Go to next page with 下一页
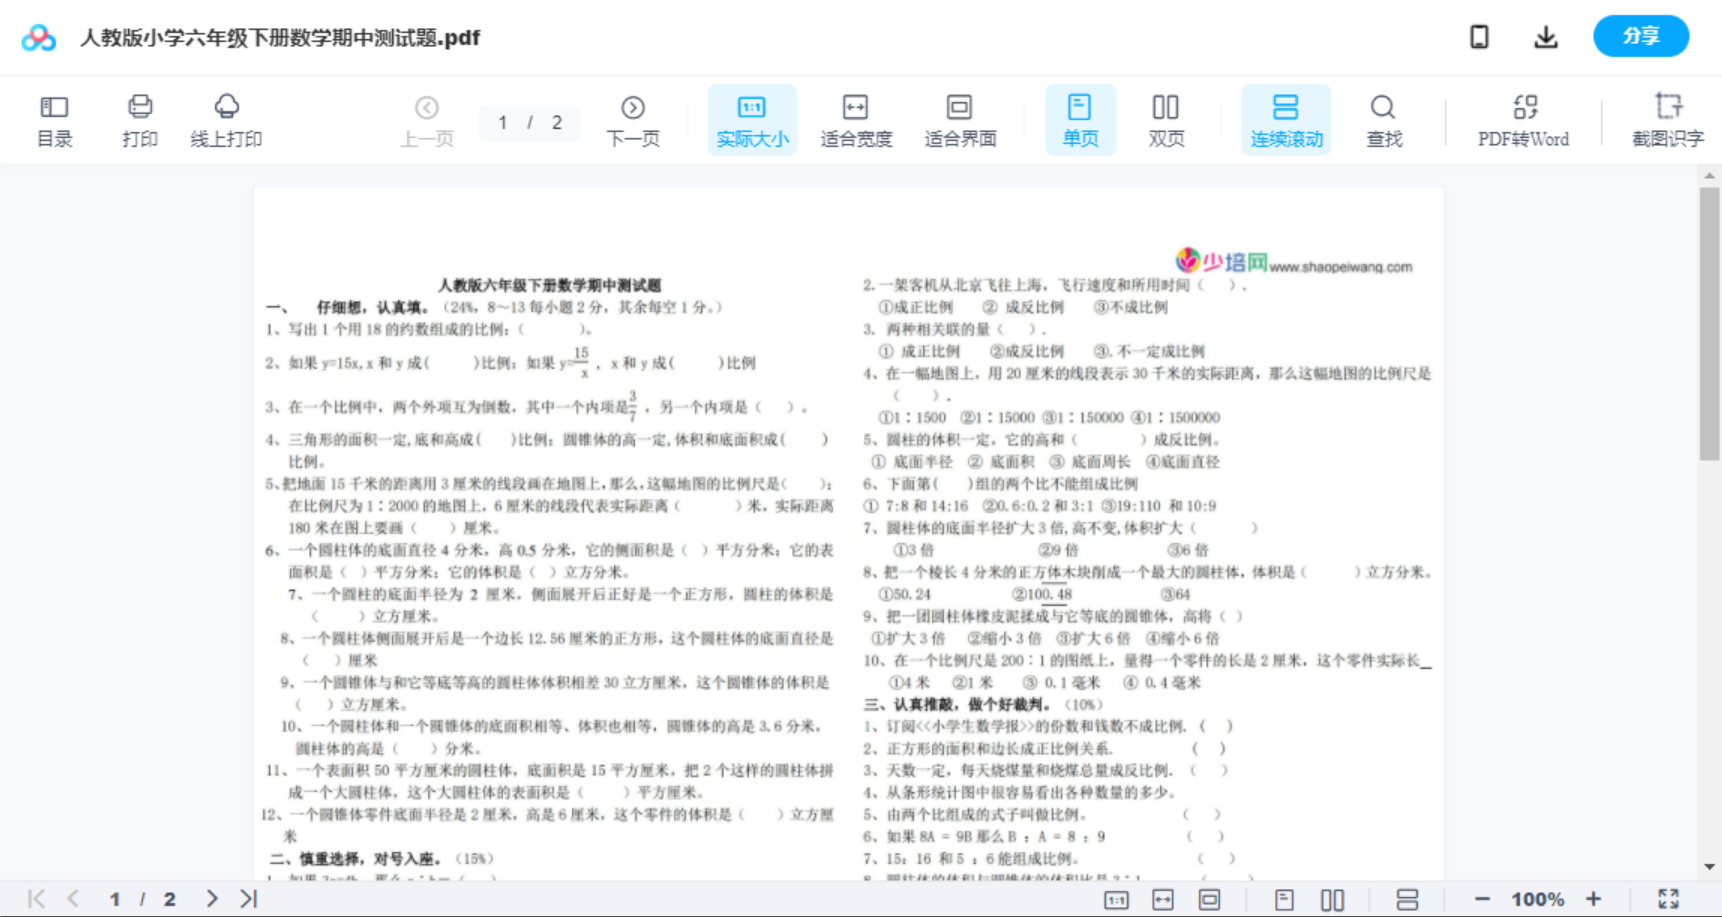1722x917 pixels. [x=632, y=119]
